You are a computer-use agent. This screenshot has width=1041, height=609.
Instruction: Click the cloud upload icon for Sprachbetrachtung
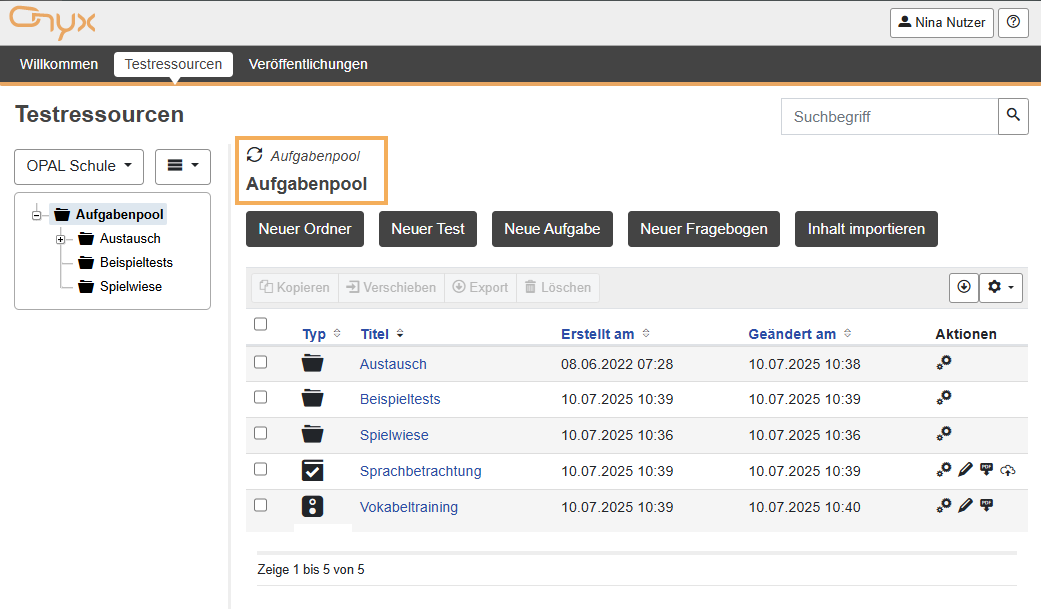[1007, 470]
